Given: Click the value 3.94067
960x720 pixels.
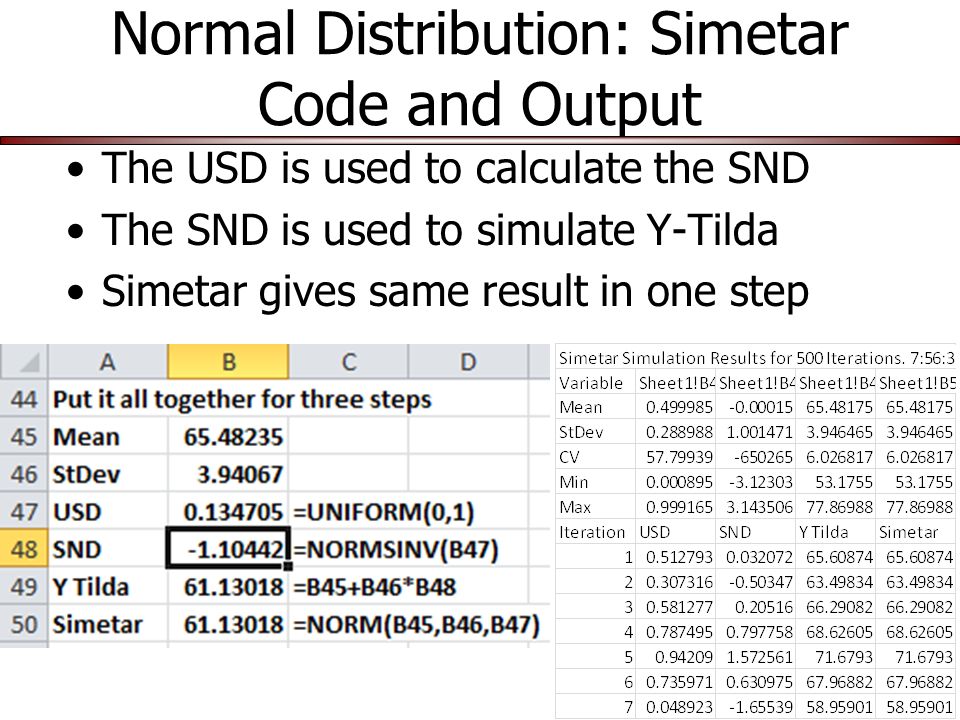Looking at the screenshot, I should (240, 474).
